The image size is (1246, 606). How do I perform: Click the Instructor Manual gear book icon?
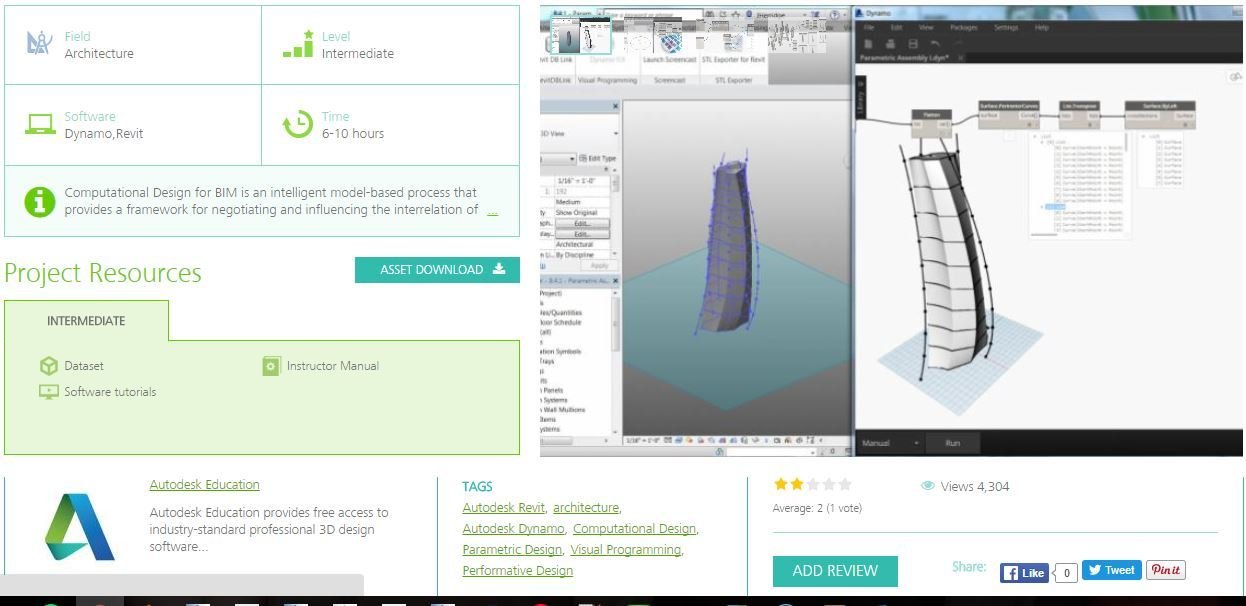point(271,366)
